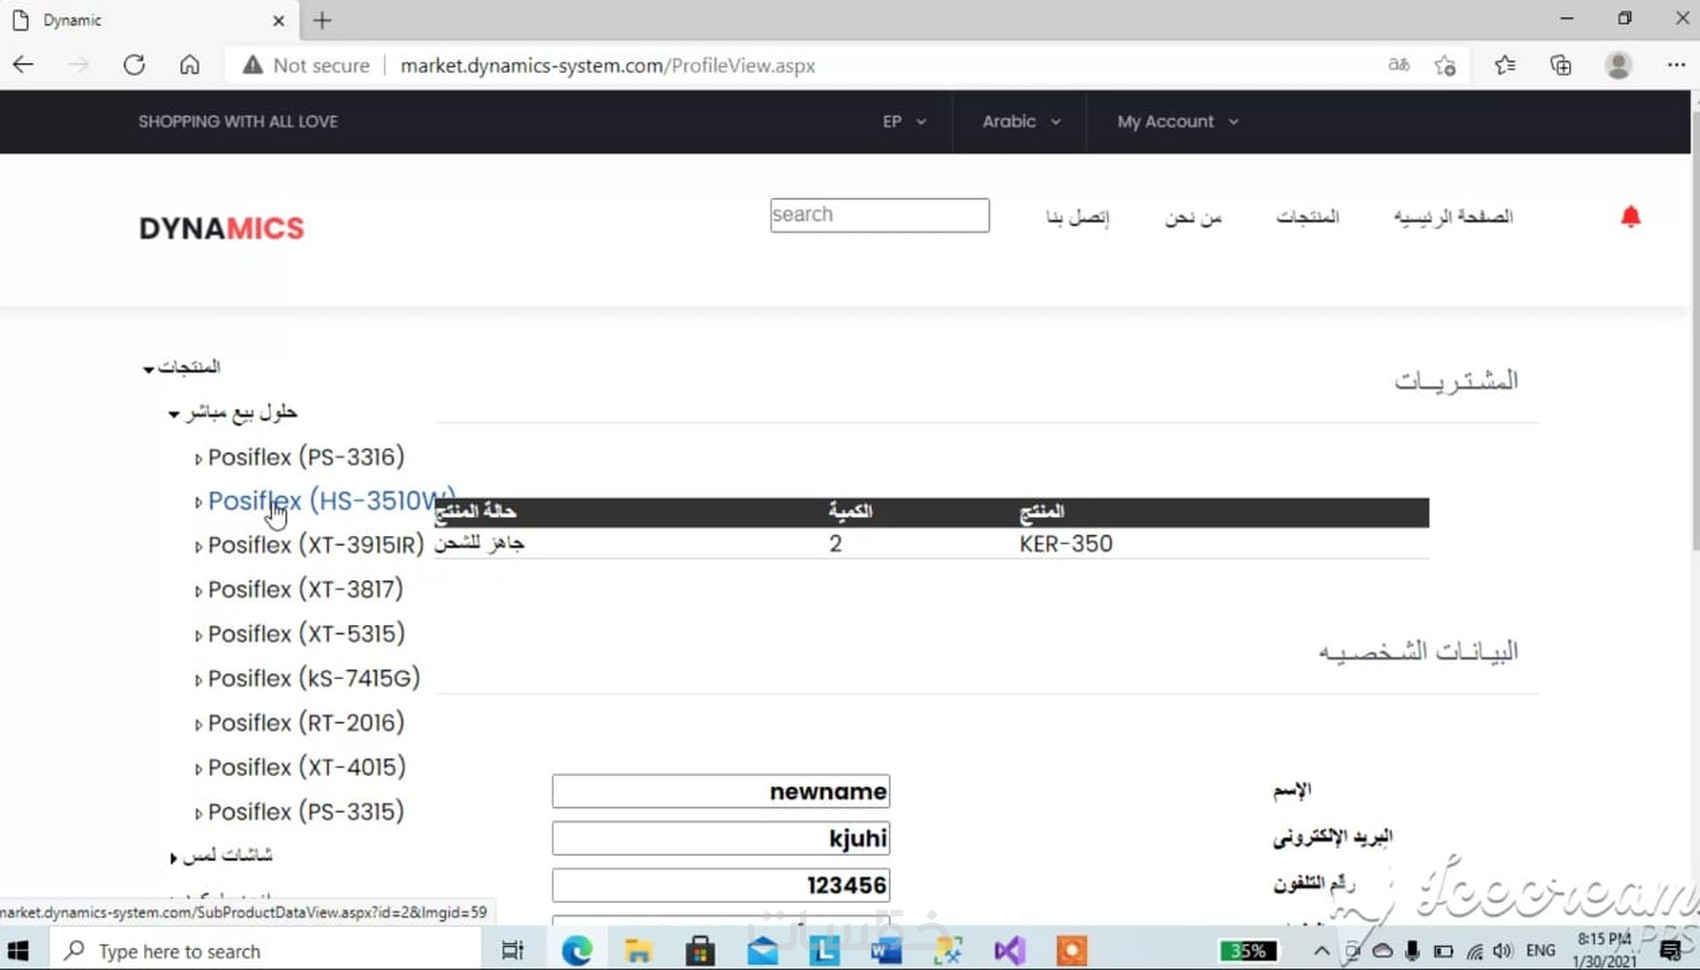
Task: Click the ENG language indicator in the tray
Action: 1541,951
